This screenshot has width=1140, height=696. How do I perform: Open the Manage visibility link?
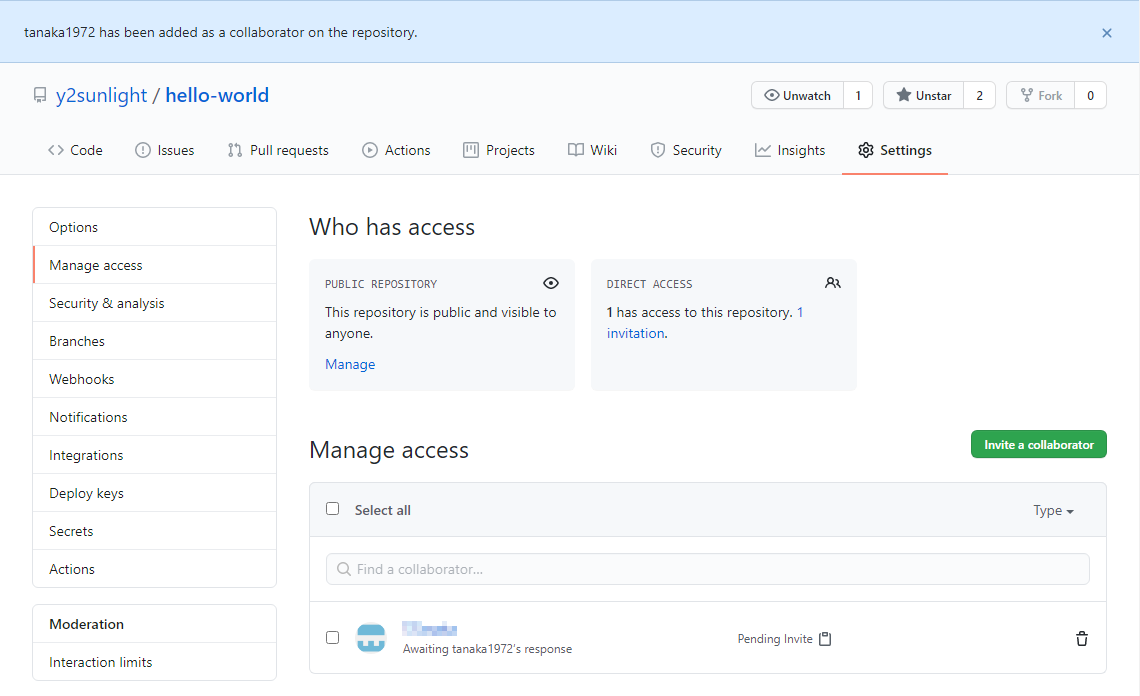[350, 365]
